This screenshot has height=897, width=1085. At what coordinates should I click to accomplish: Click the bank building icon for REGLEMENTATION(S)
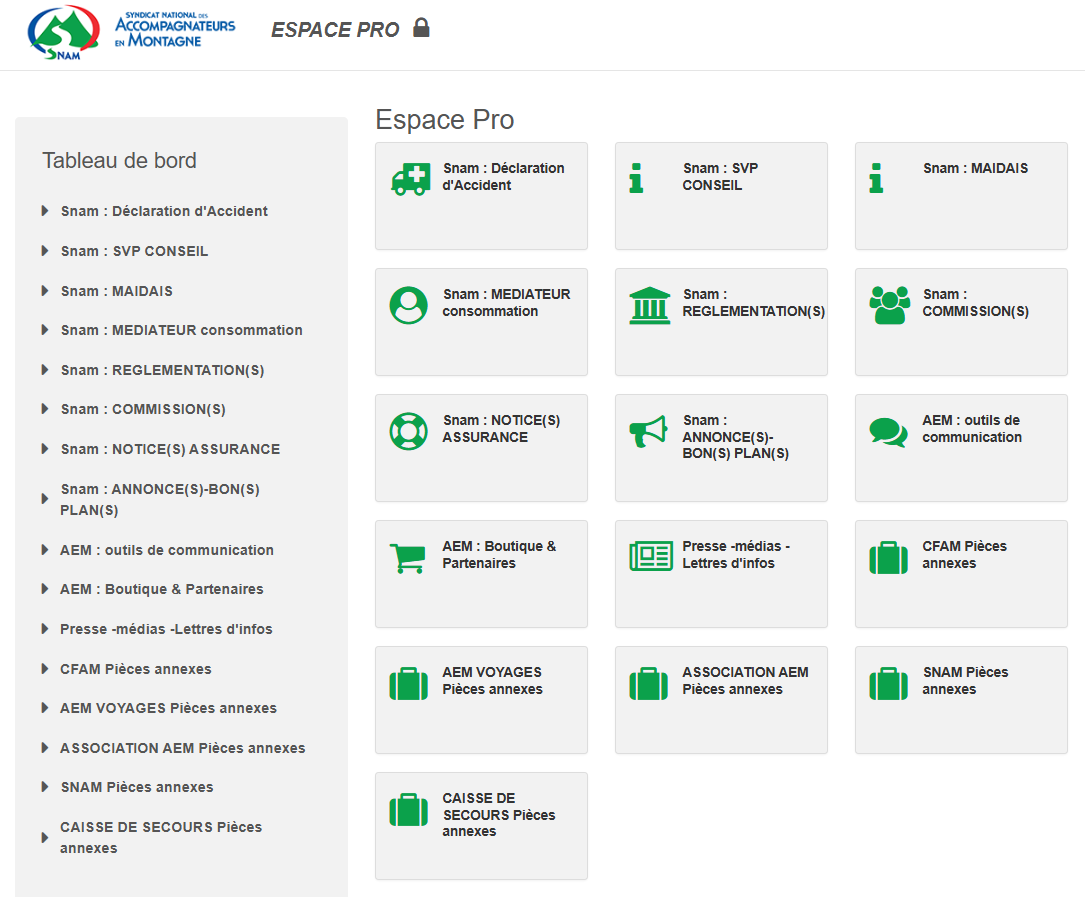pyautogui.click(x=650, y=305)
